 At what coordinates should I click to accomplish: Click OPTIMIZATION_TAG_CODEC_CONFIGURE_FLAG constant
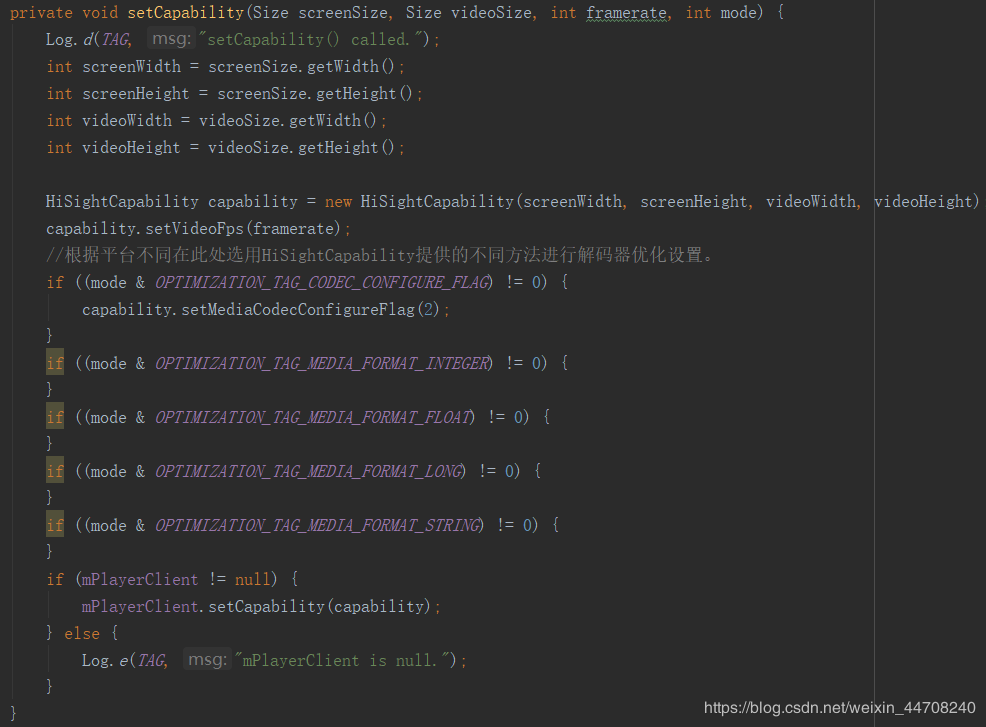[x=323, y=282]
